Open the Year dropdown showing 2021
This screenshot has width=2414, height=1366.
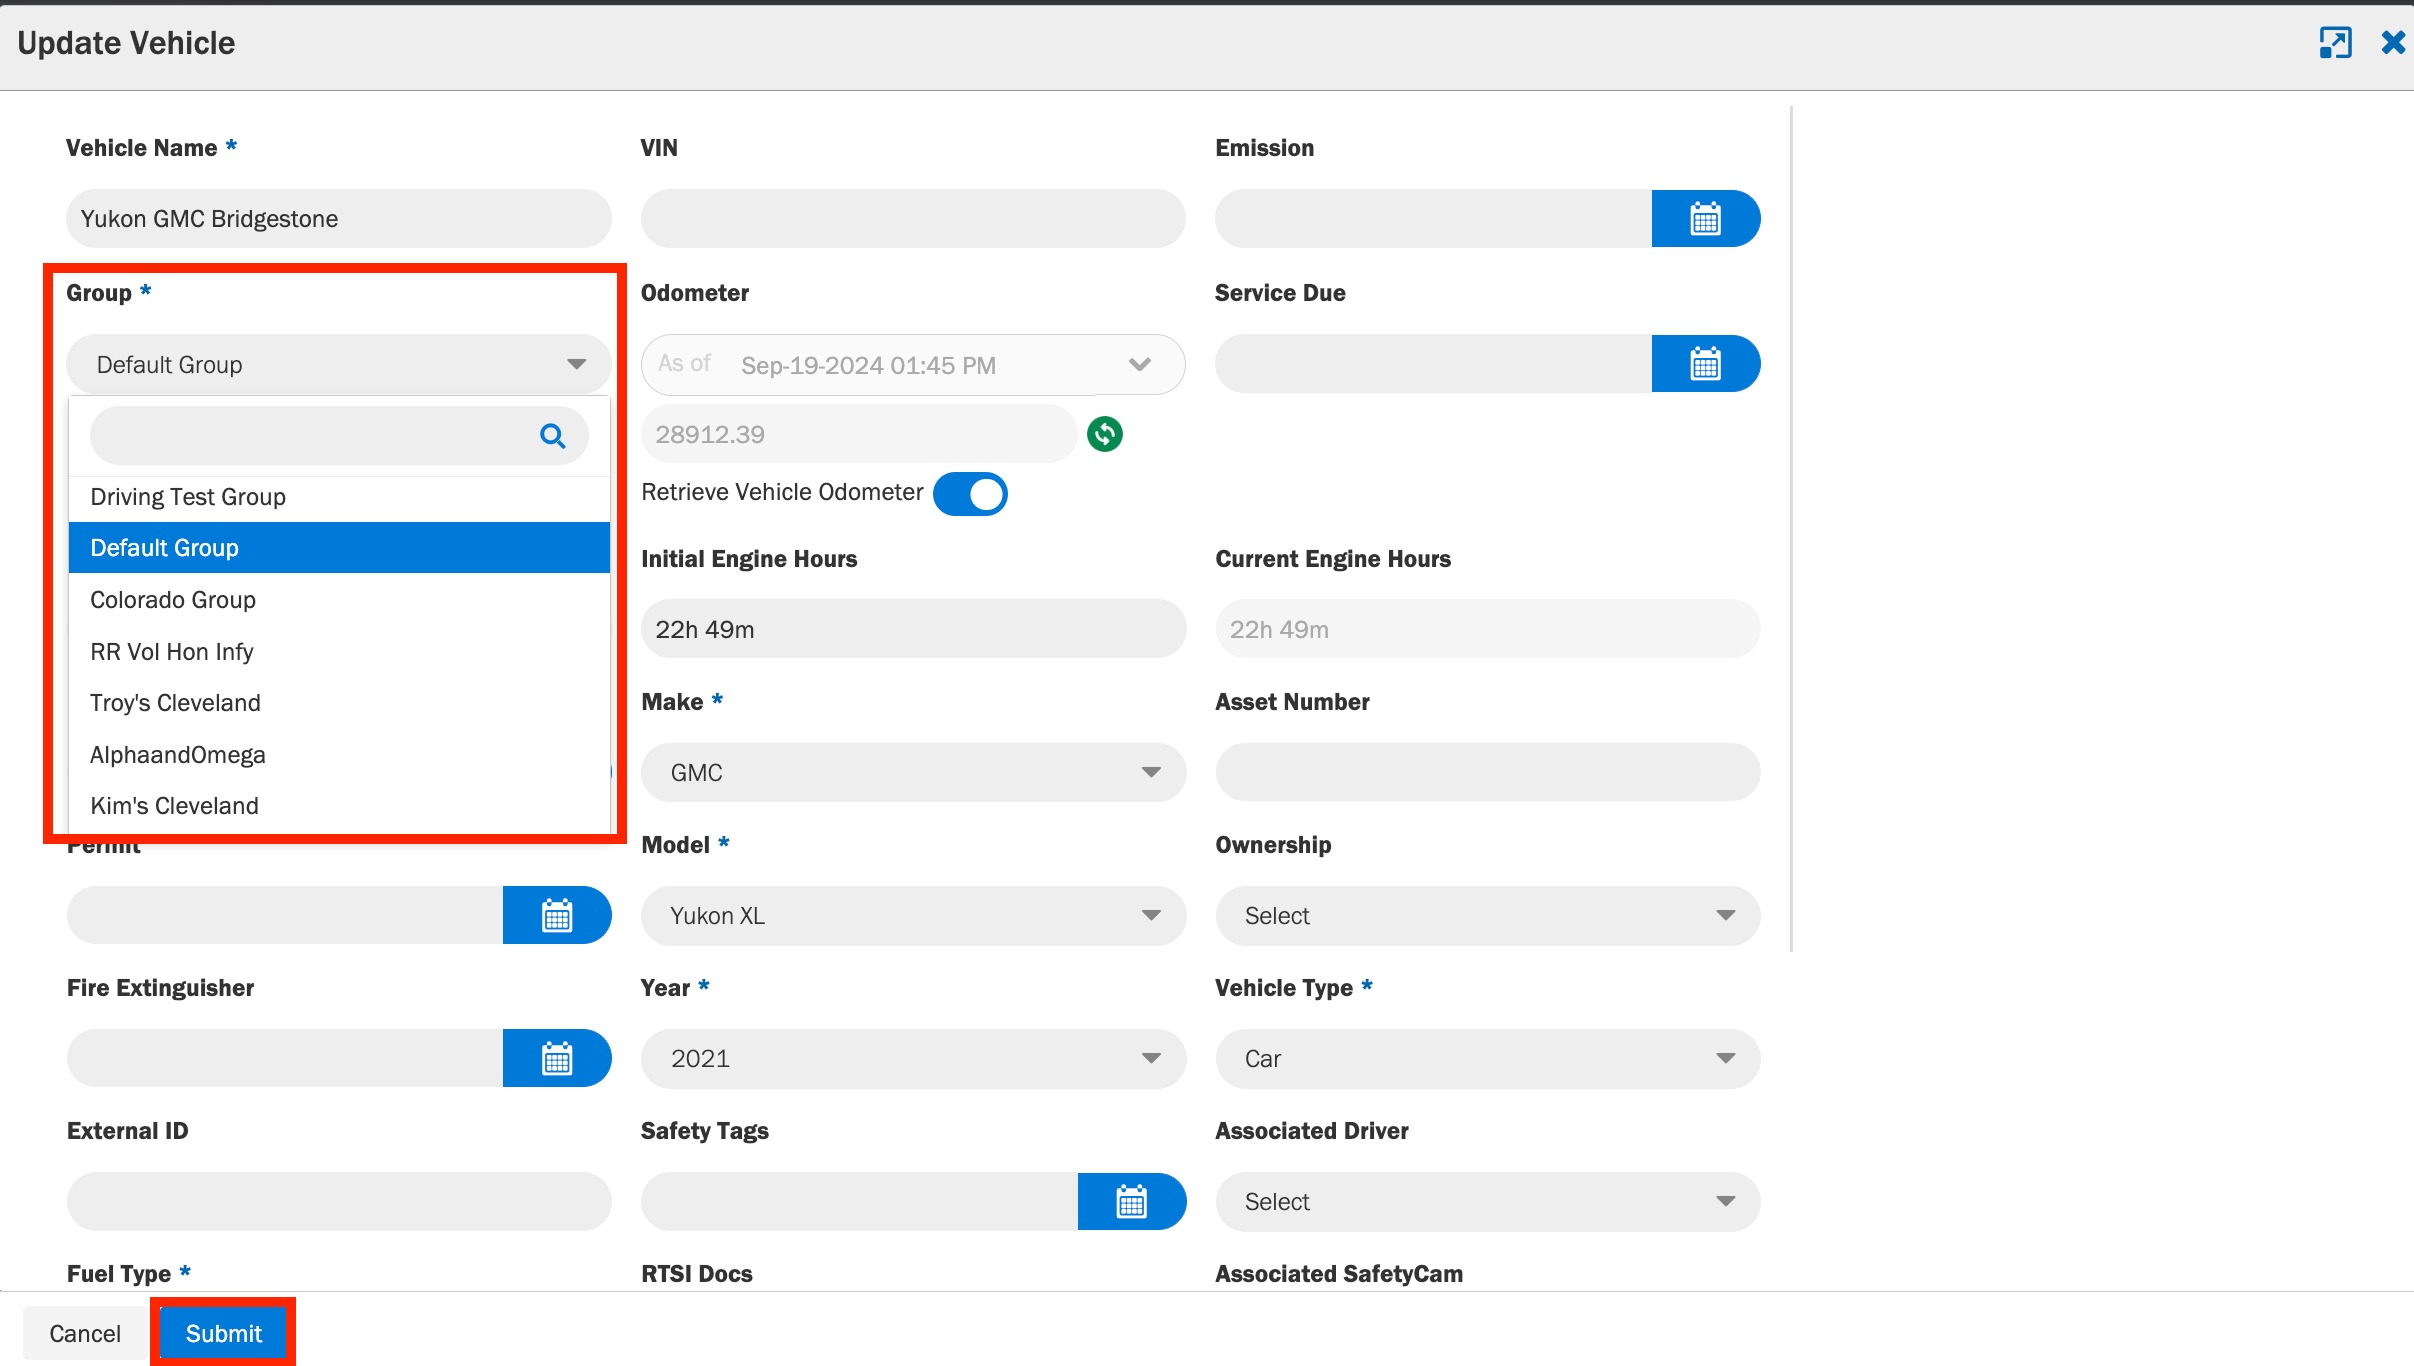913,1058
